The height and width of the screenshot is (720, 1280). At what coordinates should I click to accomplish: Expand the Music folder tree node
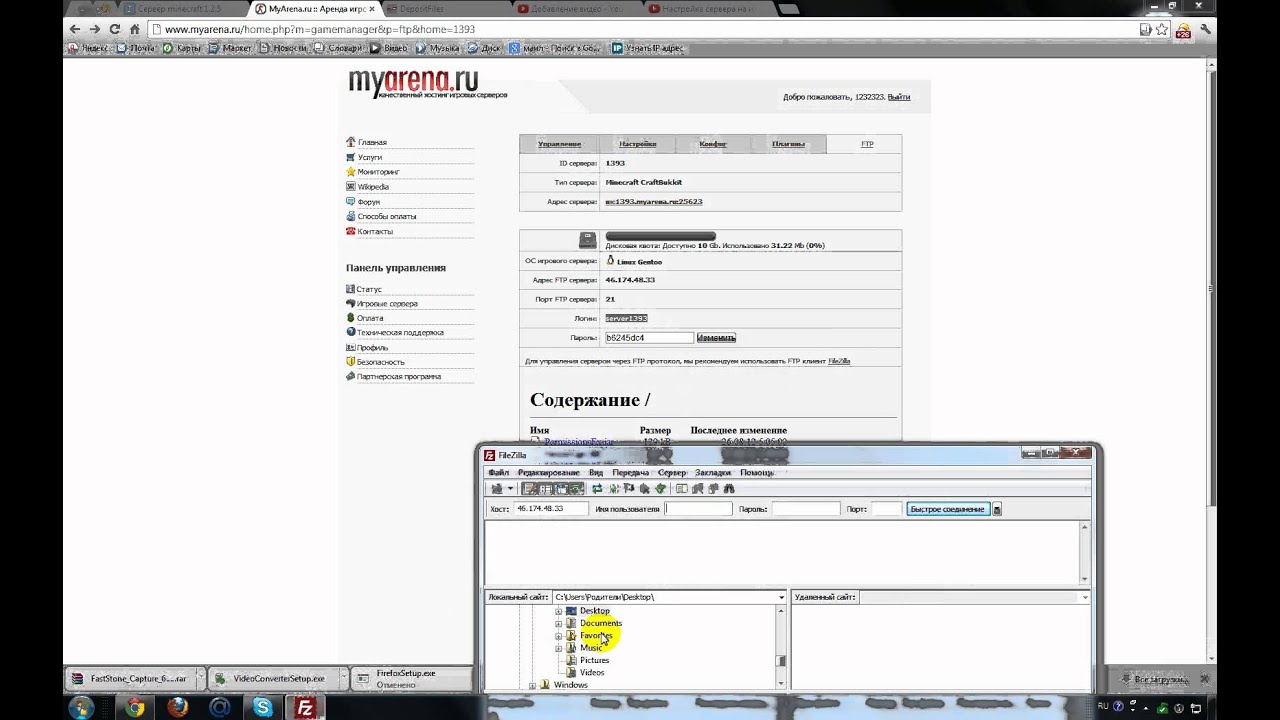[x=558, y=648]
